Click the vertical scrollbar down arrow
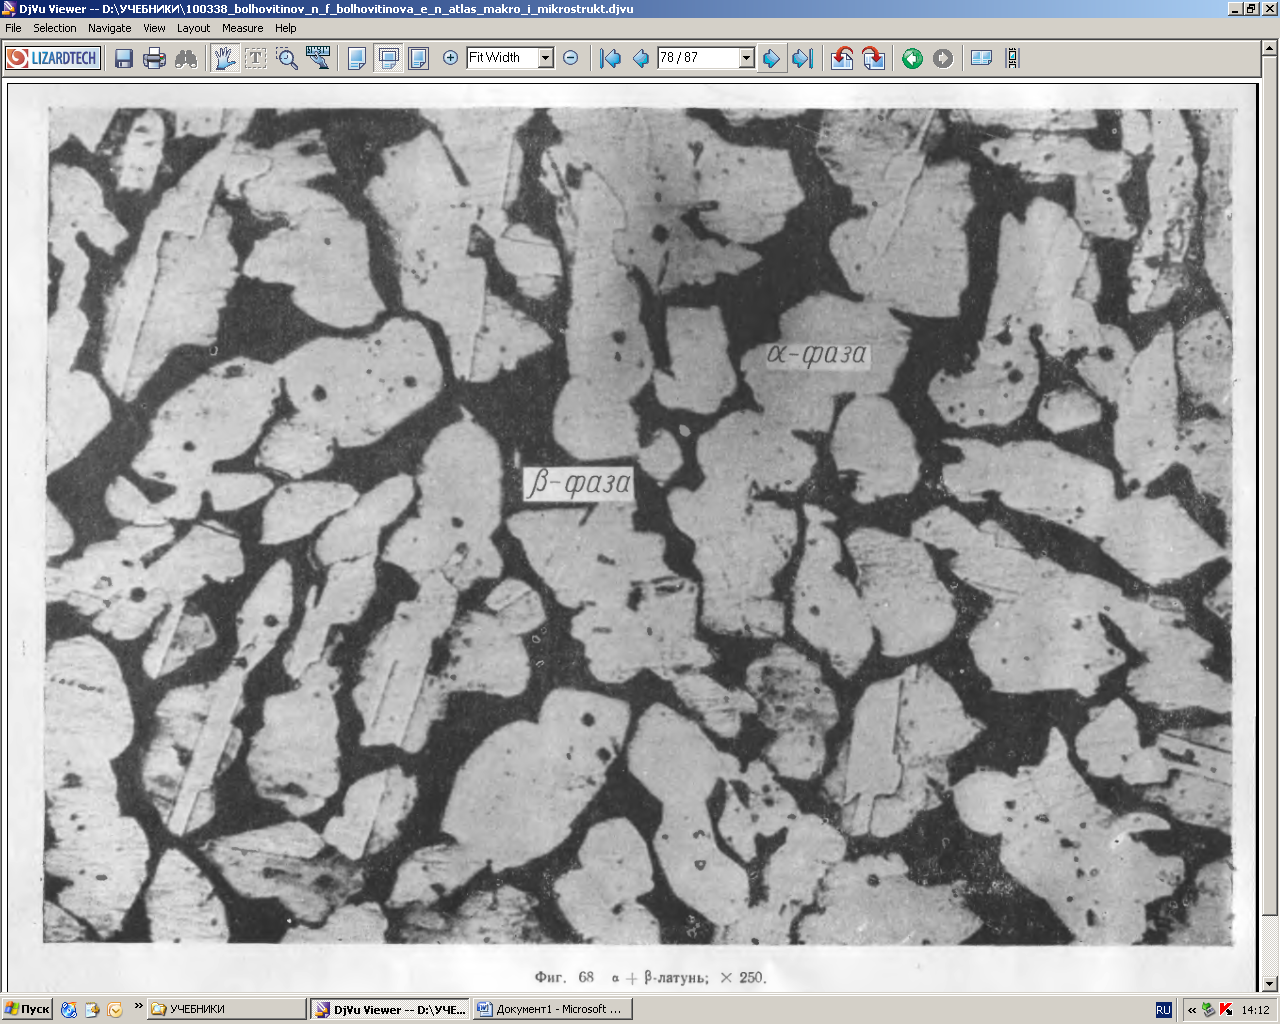The height and width of the screenshot is (1024, 1280). pos(1270,984)
